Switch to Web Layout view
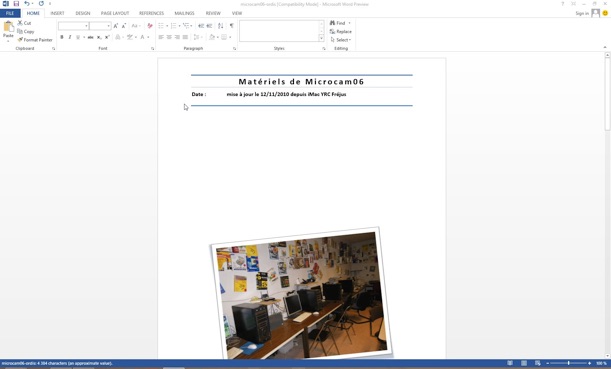 point(538,363)
